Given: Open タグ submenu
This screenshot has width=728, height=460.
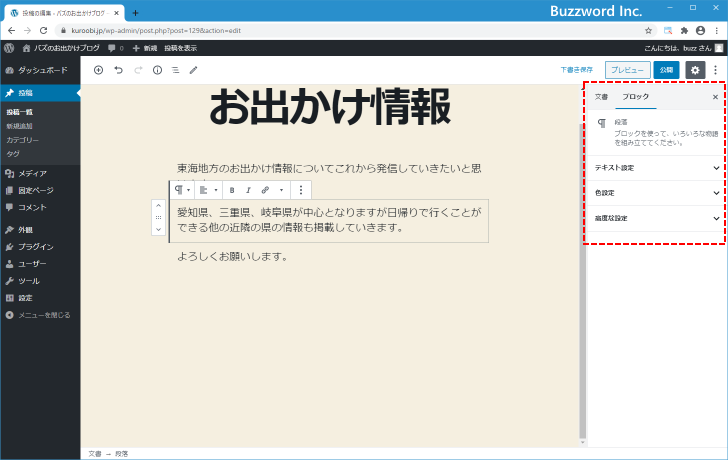Looking at the screenshot, I should (13, 154).
